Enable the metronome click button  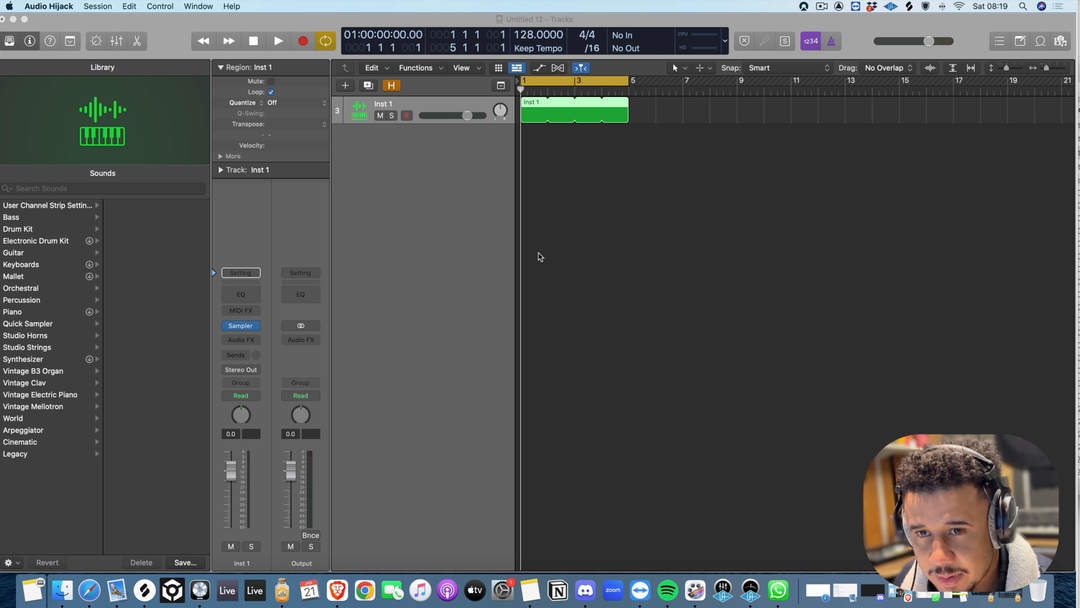831,41
